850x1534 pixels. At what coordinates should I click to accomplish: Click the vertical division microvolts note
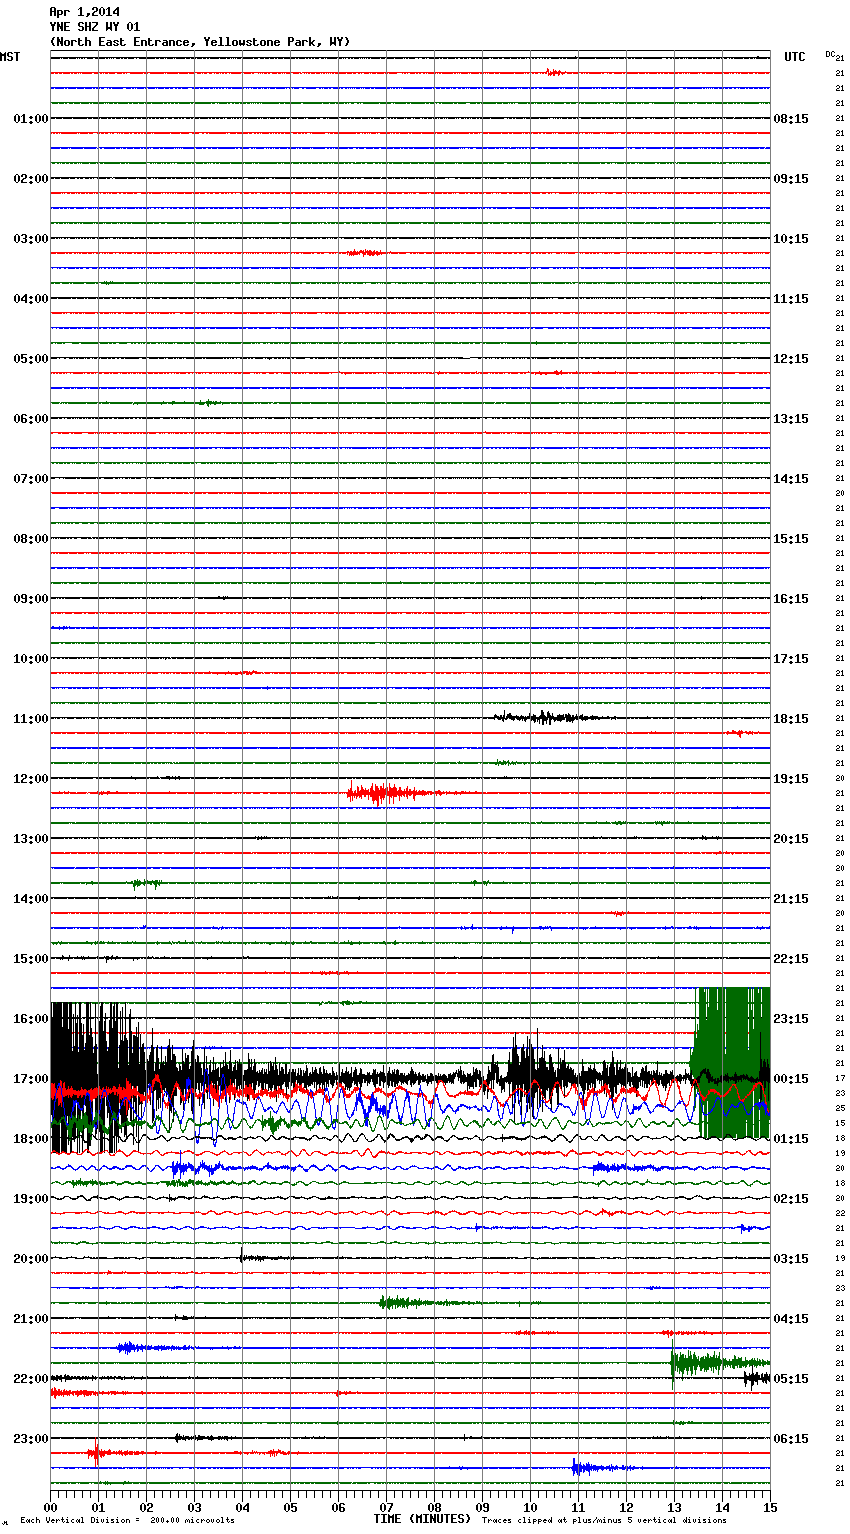(x=127, y=1521)
